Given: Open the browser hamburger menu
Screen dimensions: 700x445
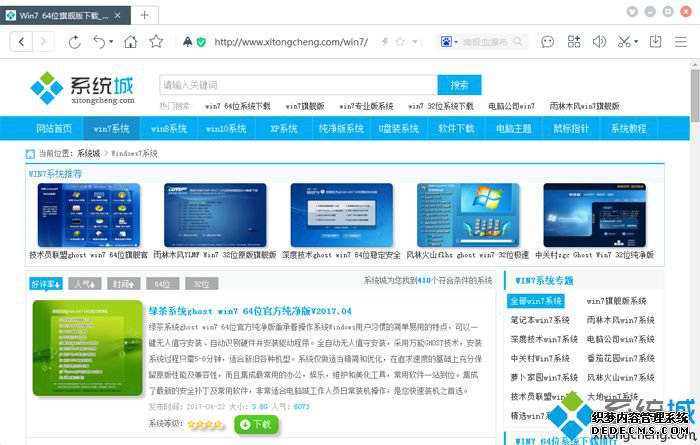Looking at the screenshot, I should click(681, 42).
